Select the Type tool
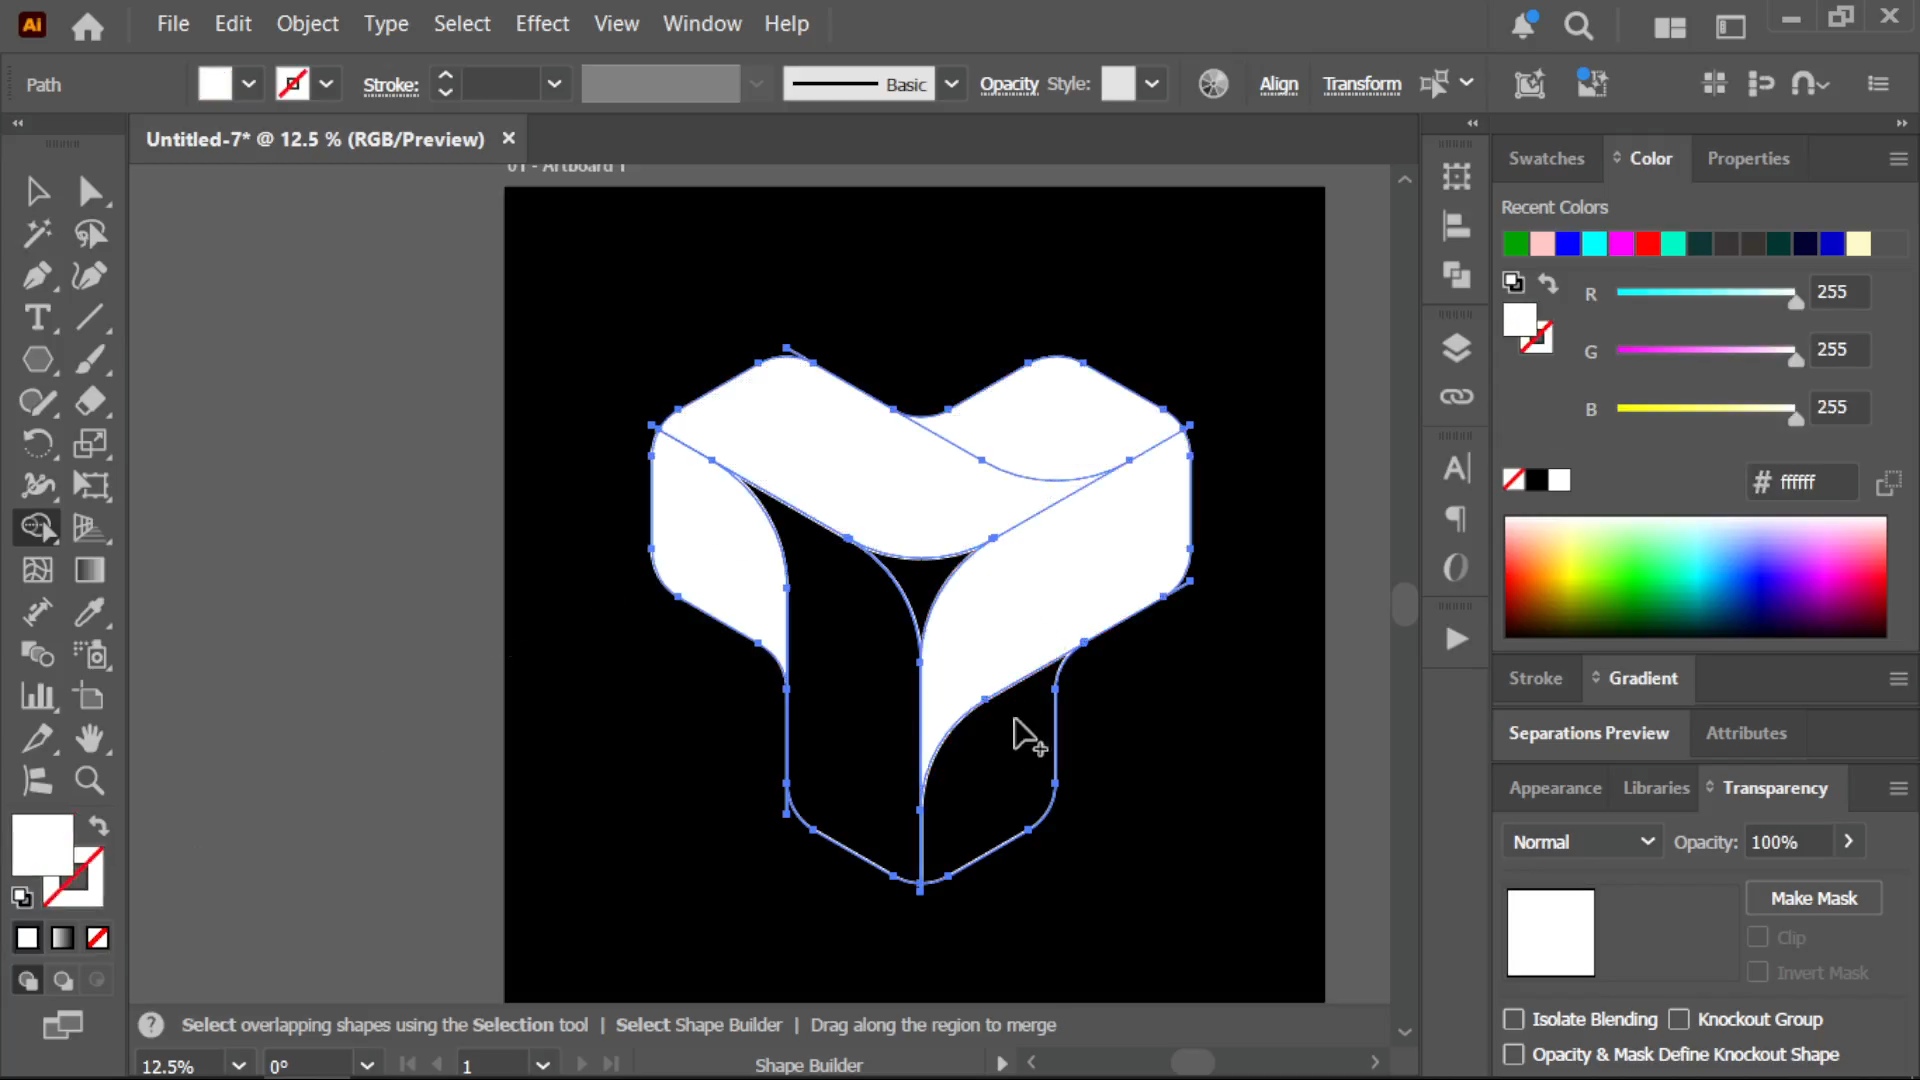 pyautogui.click(x=37, y=318)
